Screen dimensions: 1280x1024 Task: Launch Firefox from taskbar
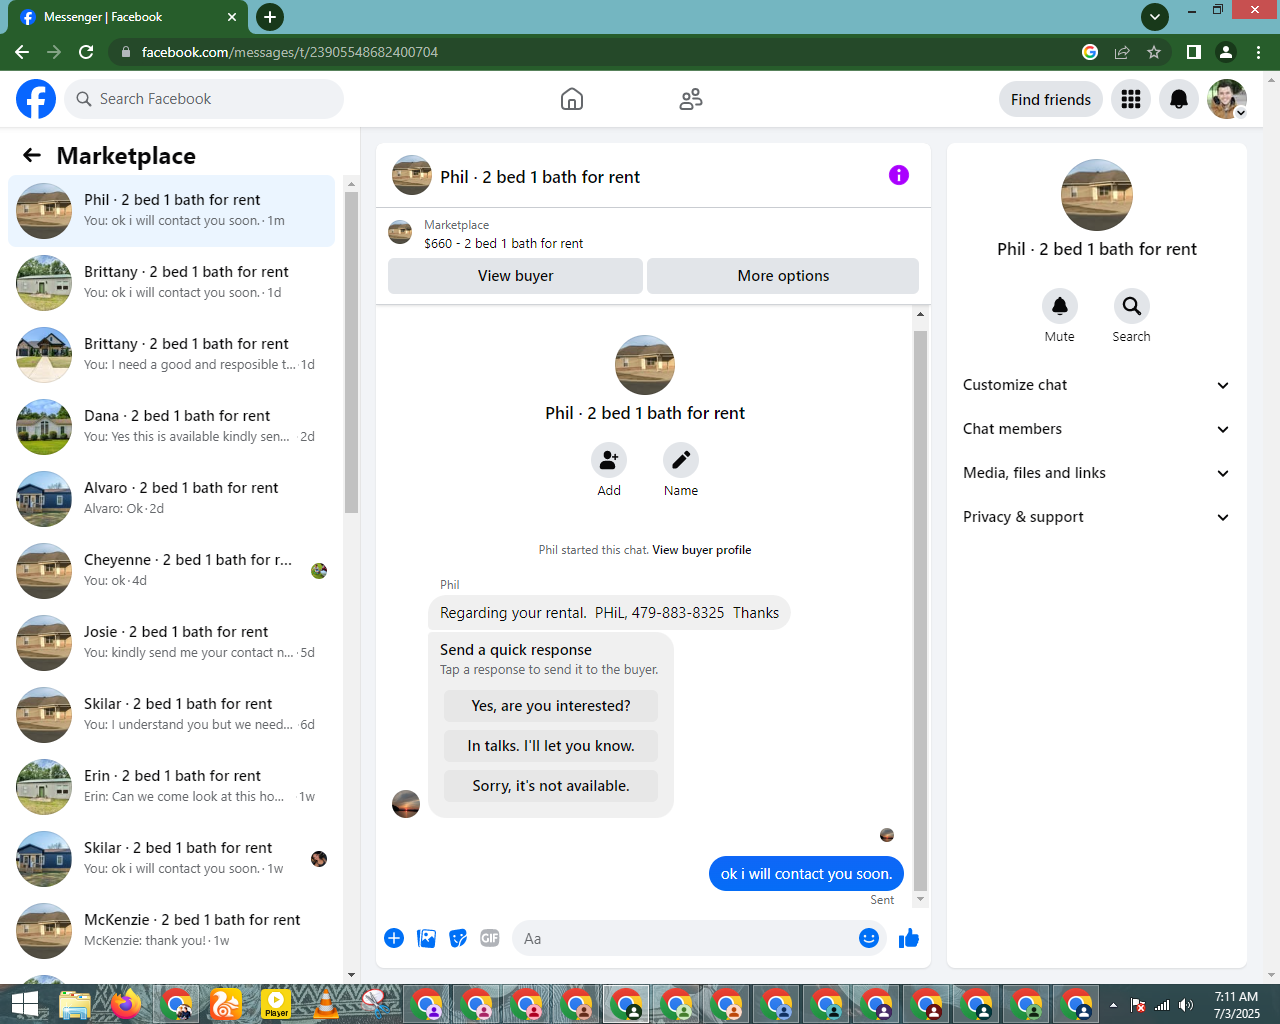126,1004
